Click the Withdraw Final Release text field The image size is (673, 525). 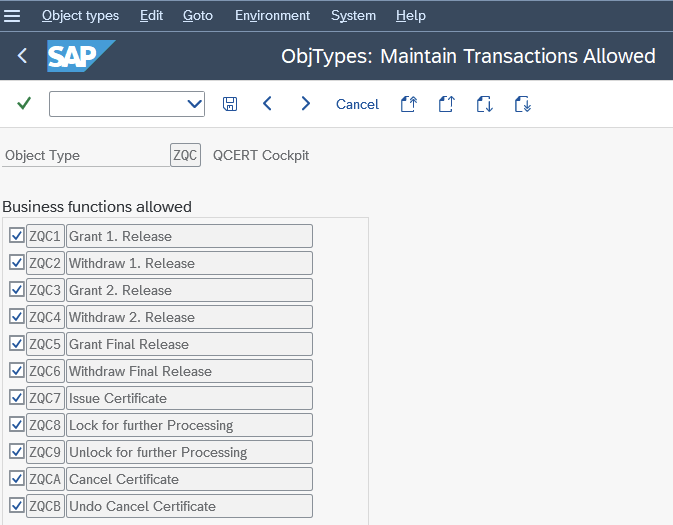[x=188, y=371]
